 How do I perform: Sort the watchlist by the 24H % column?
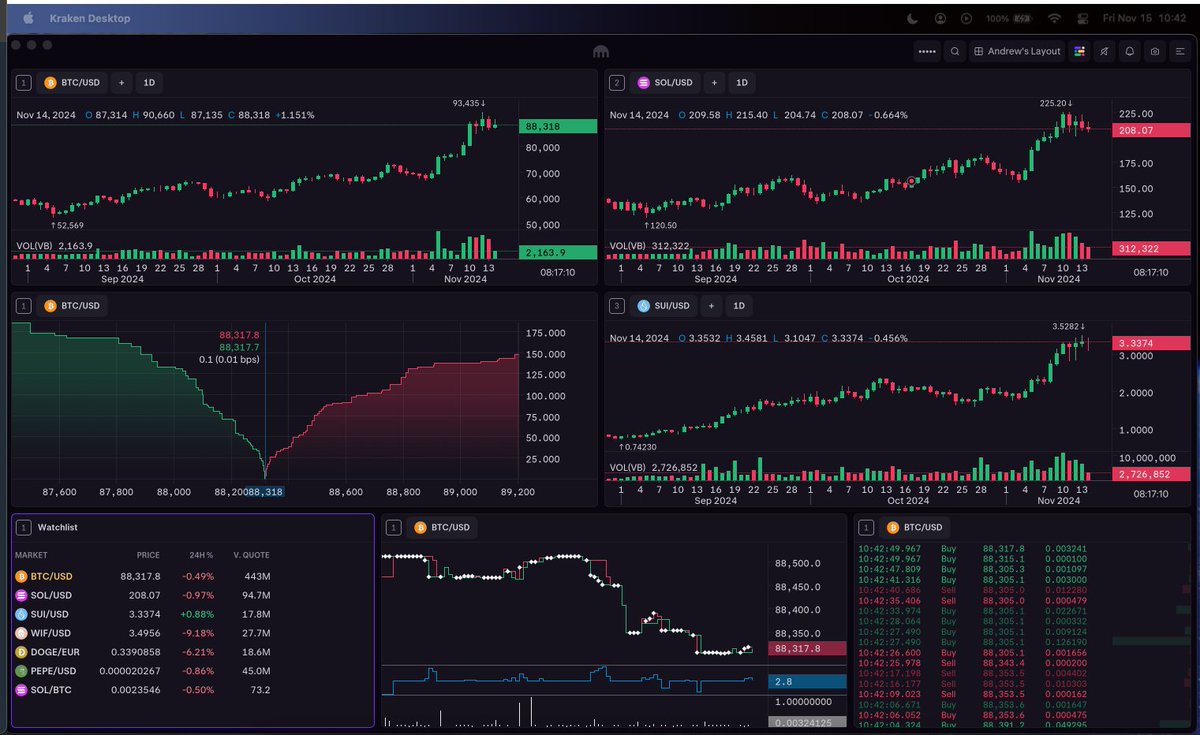(201, 555)
